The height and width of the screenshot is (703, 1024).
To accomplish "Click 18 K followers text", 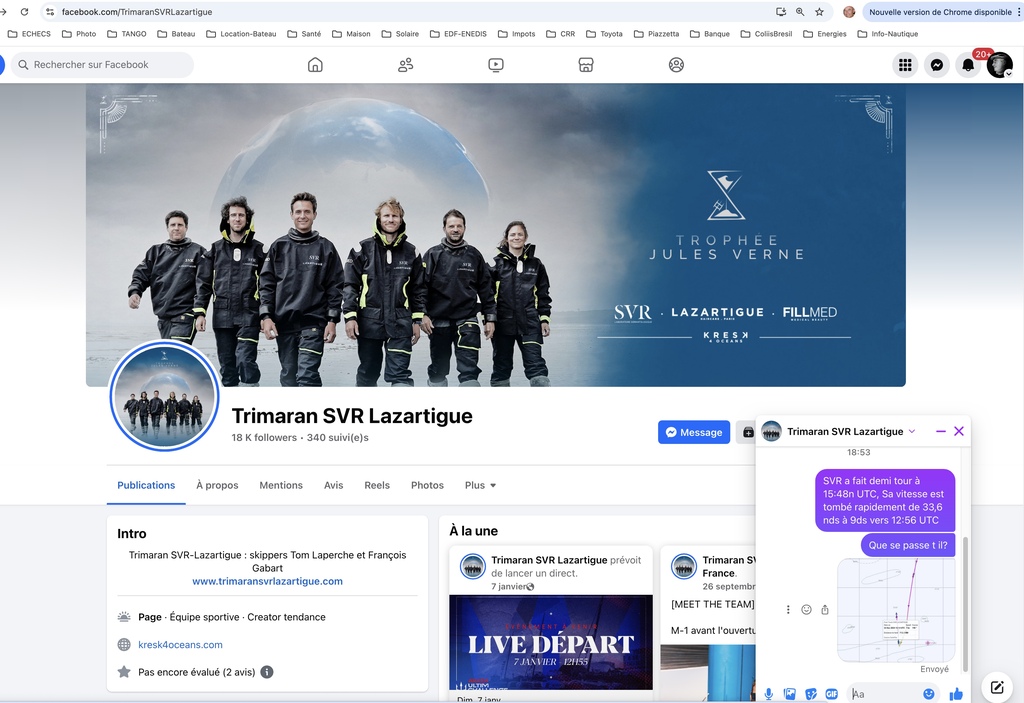I will click(264, 438).
